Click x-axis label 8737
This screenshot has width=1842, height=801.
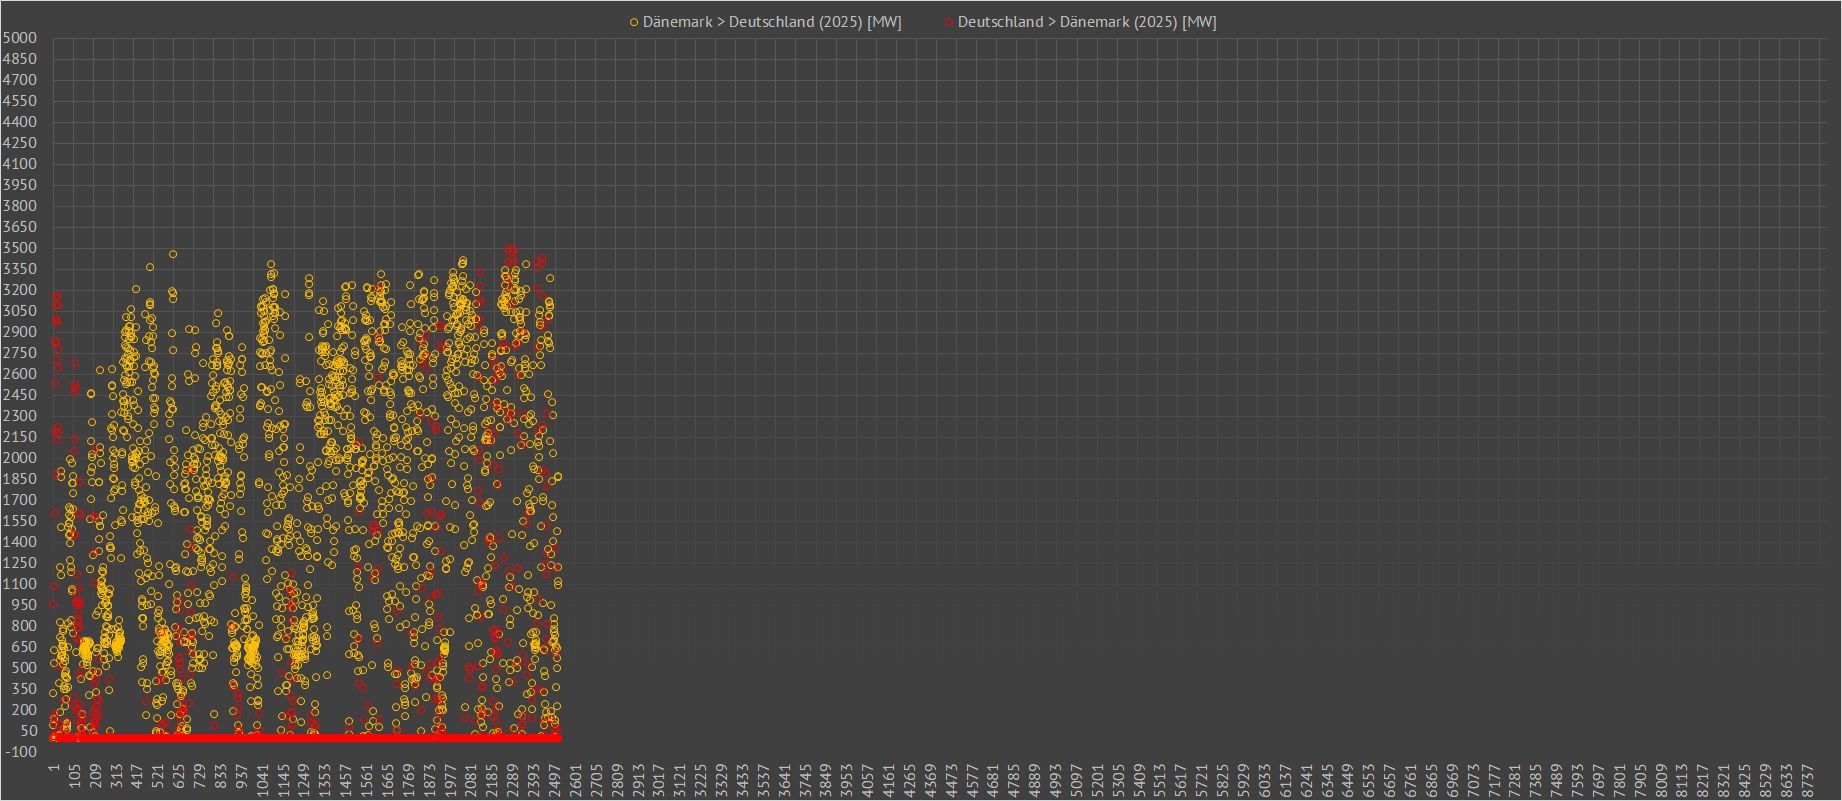[x=1806, y=779]
